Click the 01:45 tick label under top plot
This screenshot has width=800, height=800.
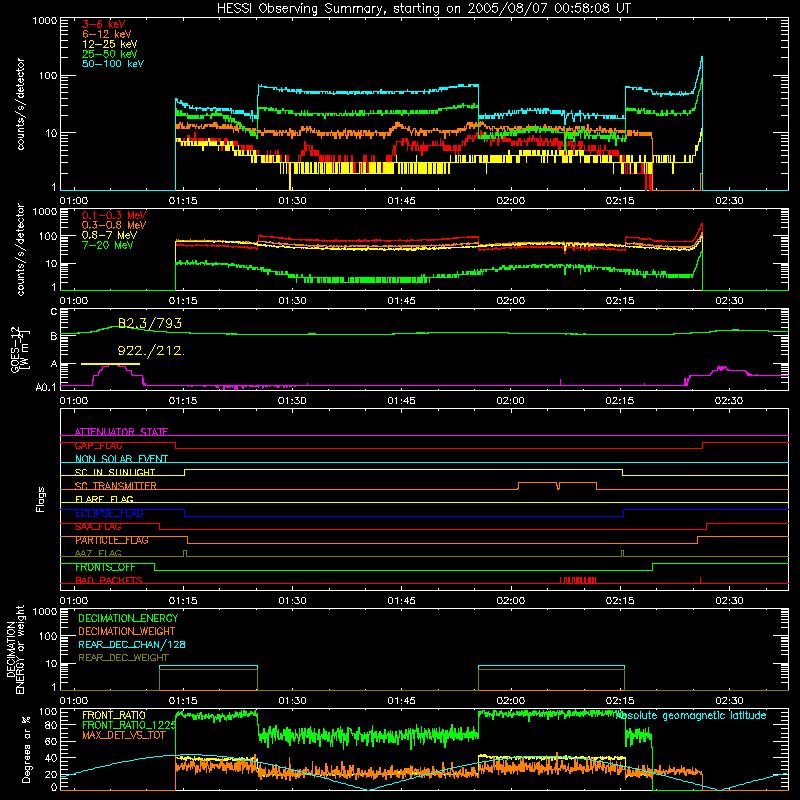coord(401,201)
